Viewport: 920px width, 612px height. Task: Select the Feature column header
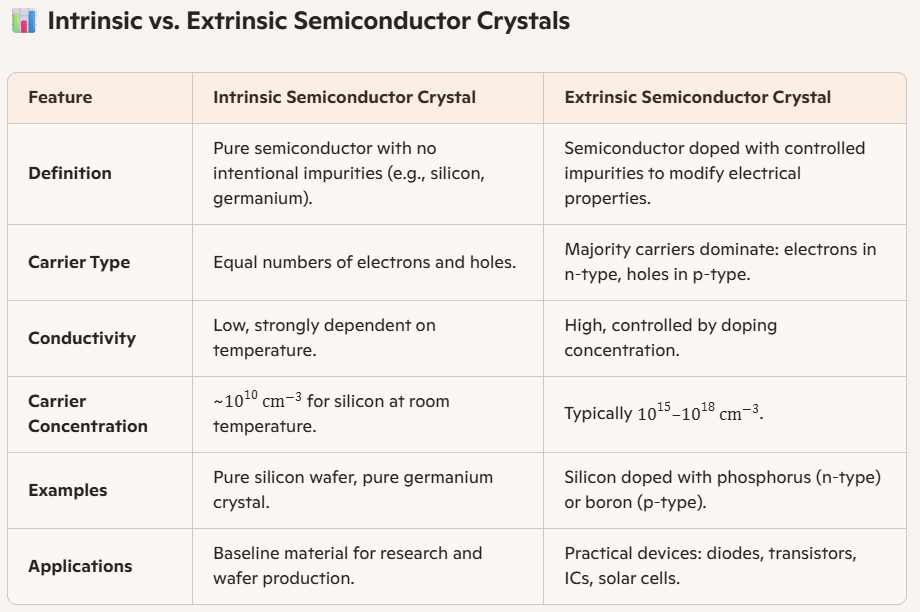coord(60,97)
